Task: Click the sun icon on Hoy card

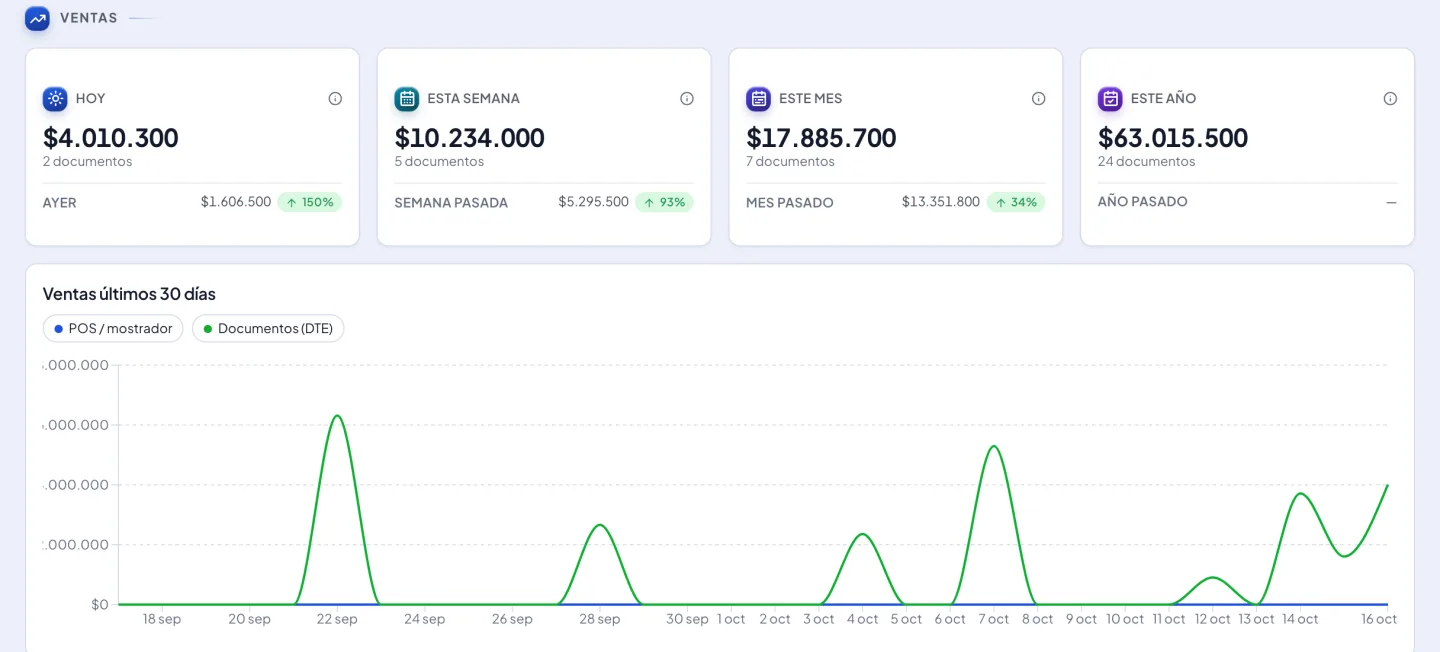Action: 55,99
